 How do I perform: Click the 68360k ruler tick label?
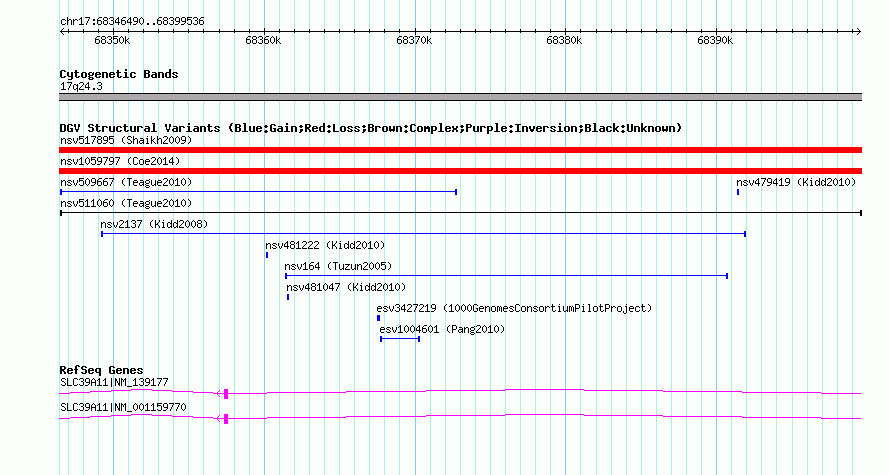[x=263, y=40]
